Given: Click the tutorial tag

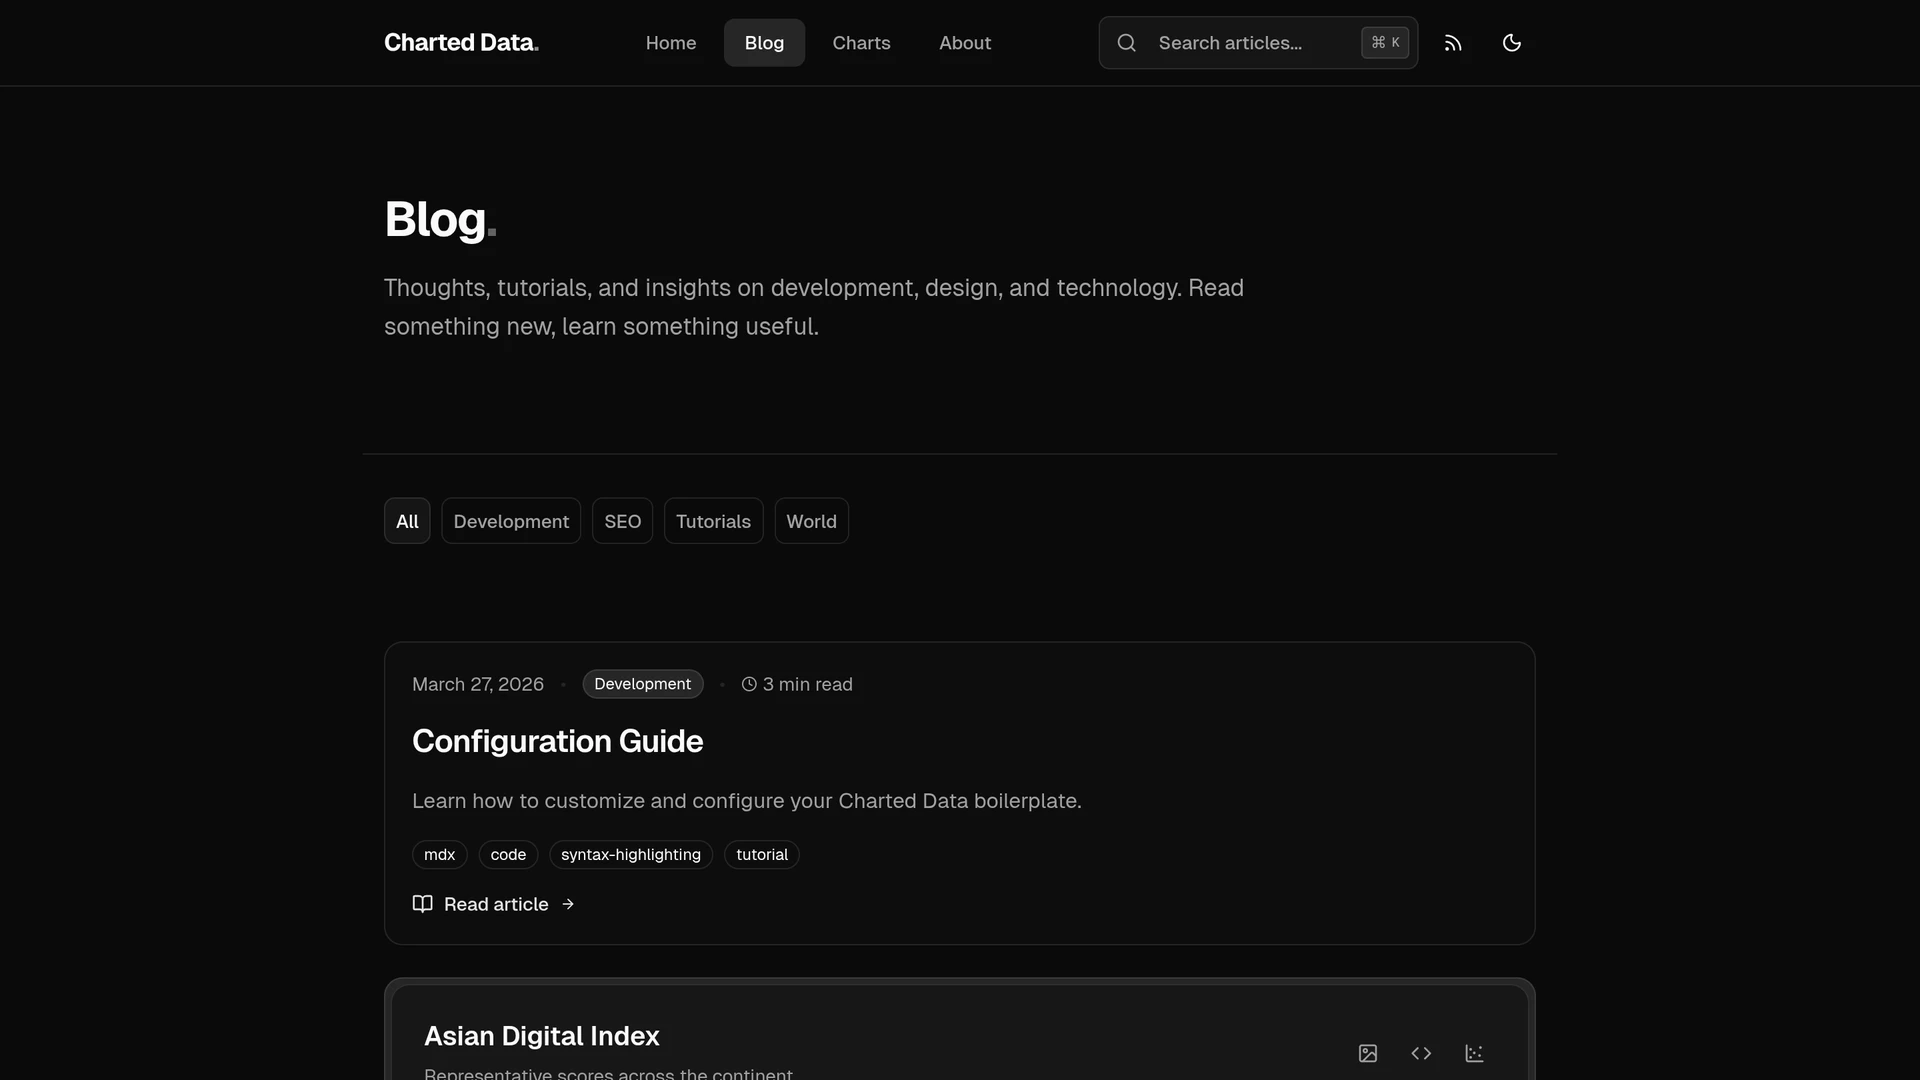Looking at the screenshot, I should 762,855.
